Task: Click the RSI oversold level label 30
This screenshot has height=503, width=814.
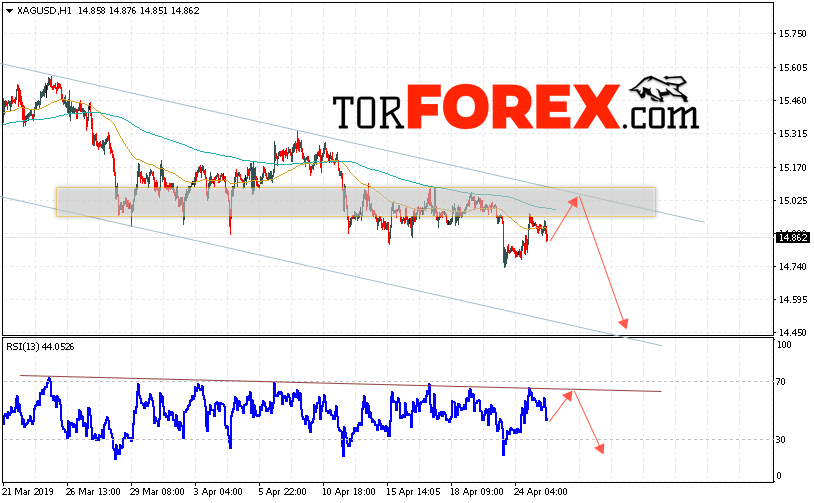Action: [781, 440]
